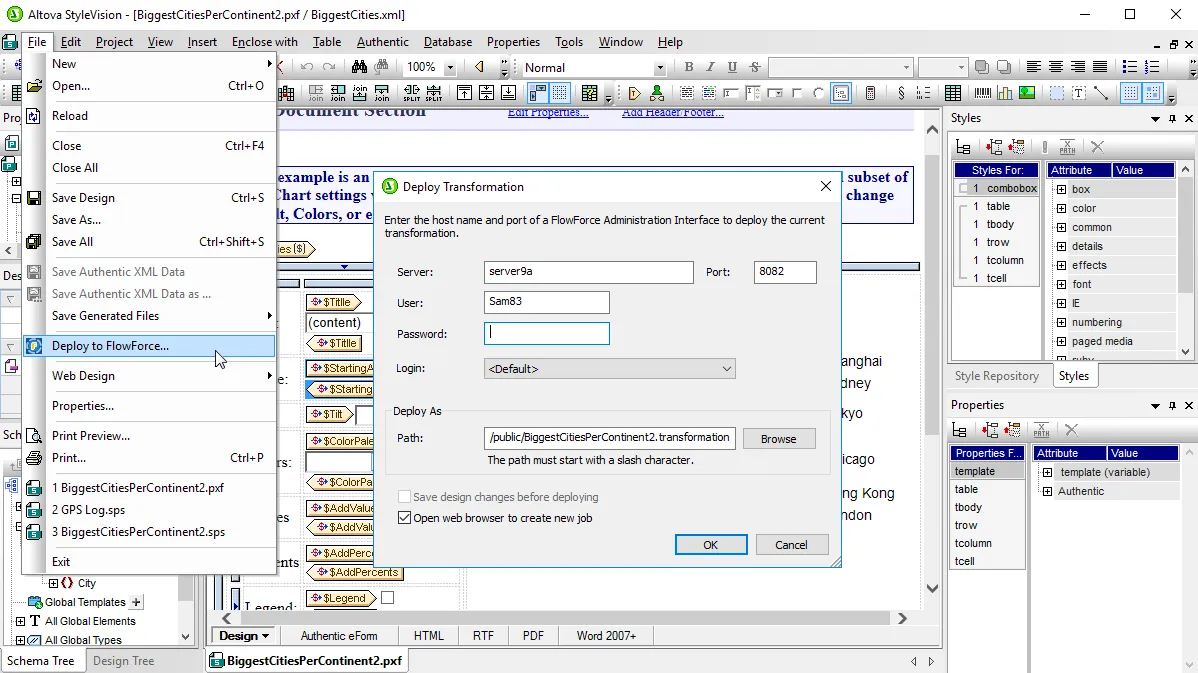
Task: Click the Edit Properties link
Action: [x=548, y=113]
